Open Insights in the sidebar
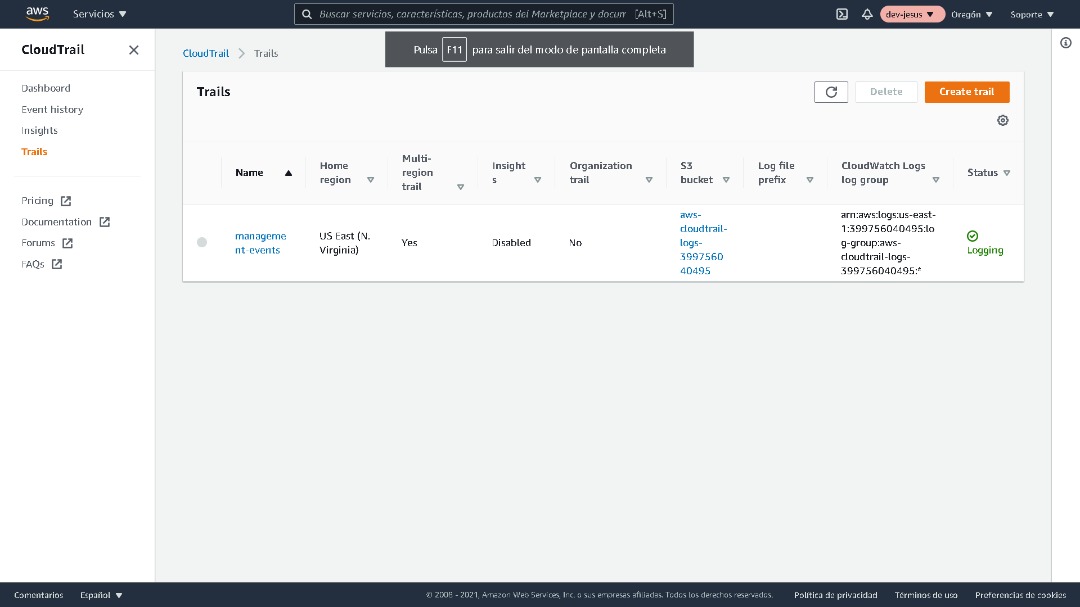Screen dimensions: 1080x607 coord(39,130)
